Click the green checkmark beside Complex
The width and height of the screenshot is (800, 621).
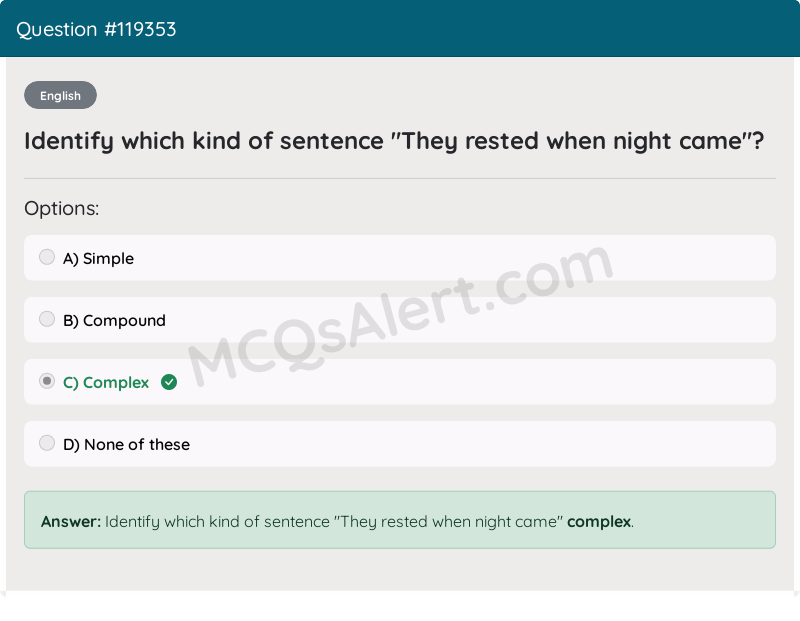168,382
